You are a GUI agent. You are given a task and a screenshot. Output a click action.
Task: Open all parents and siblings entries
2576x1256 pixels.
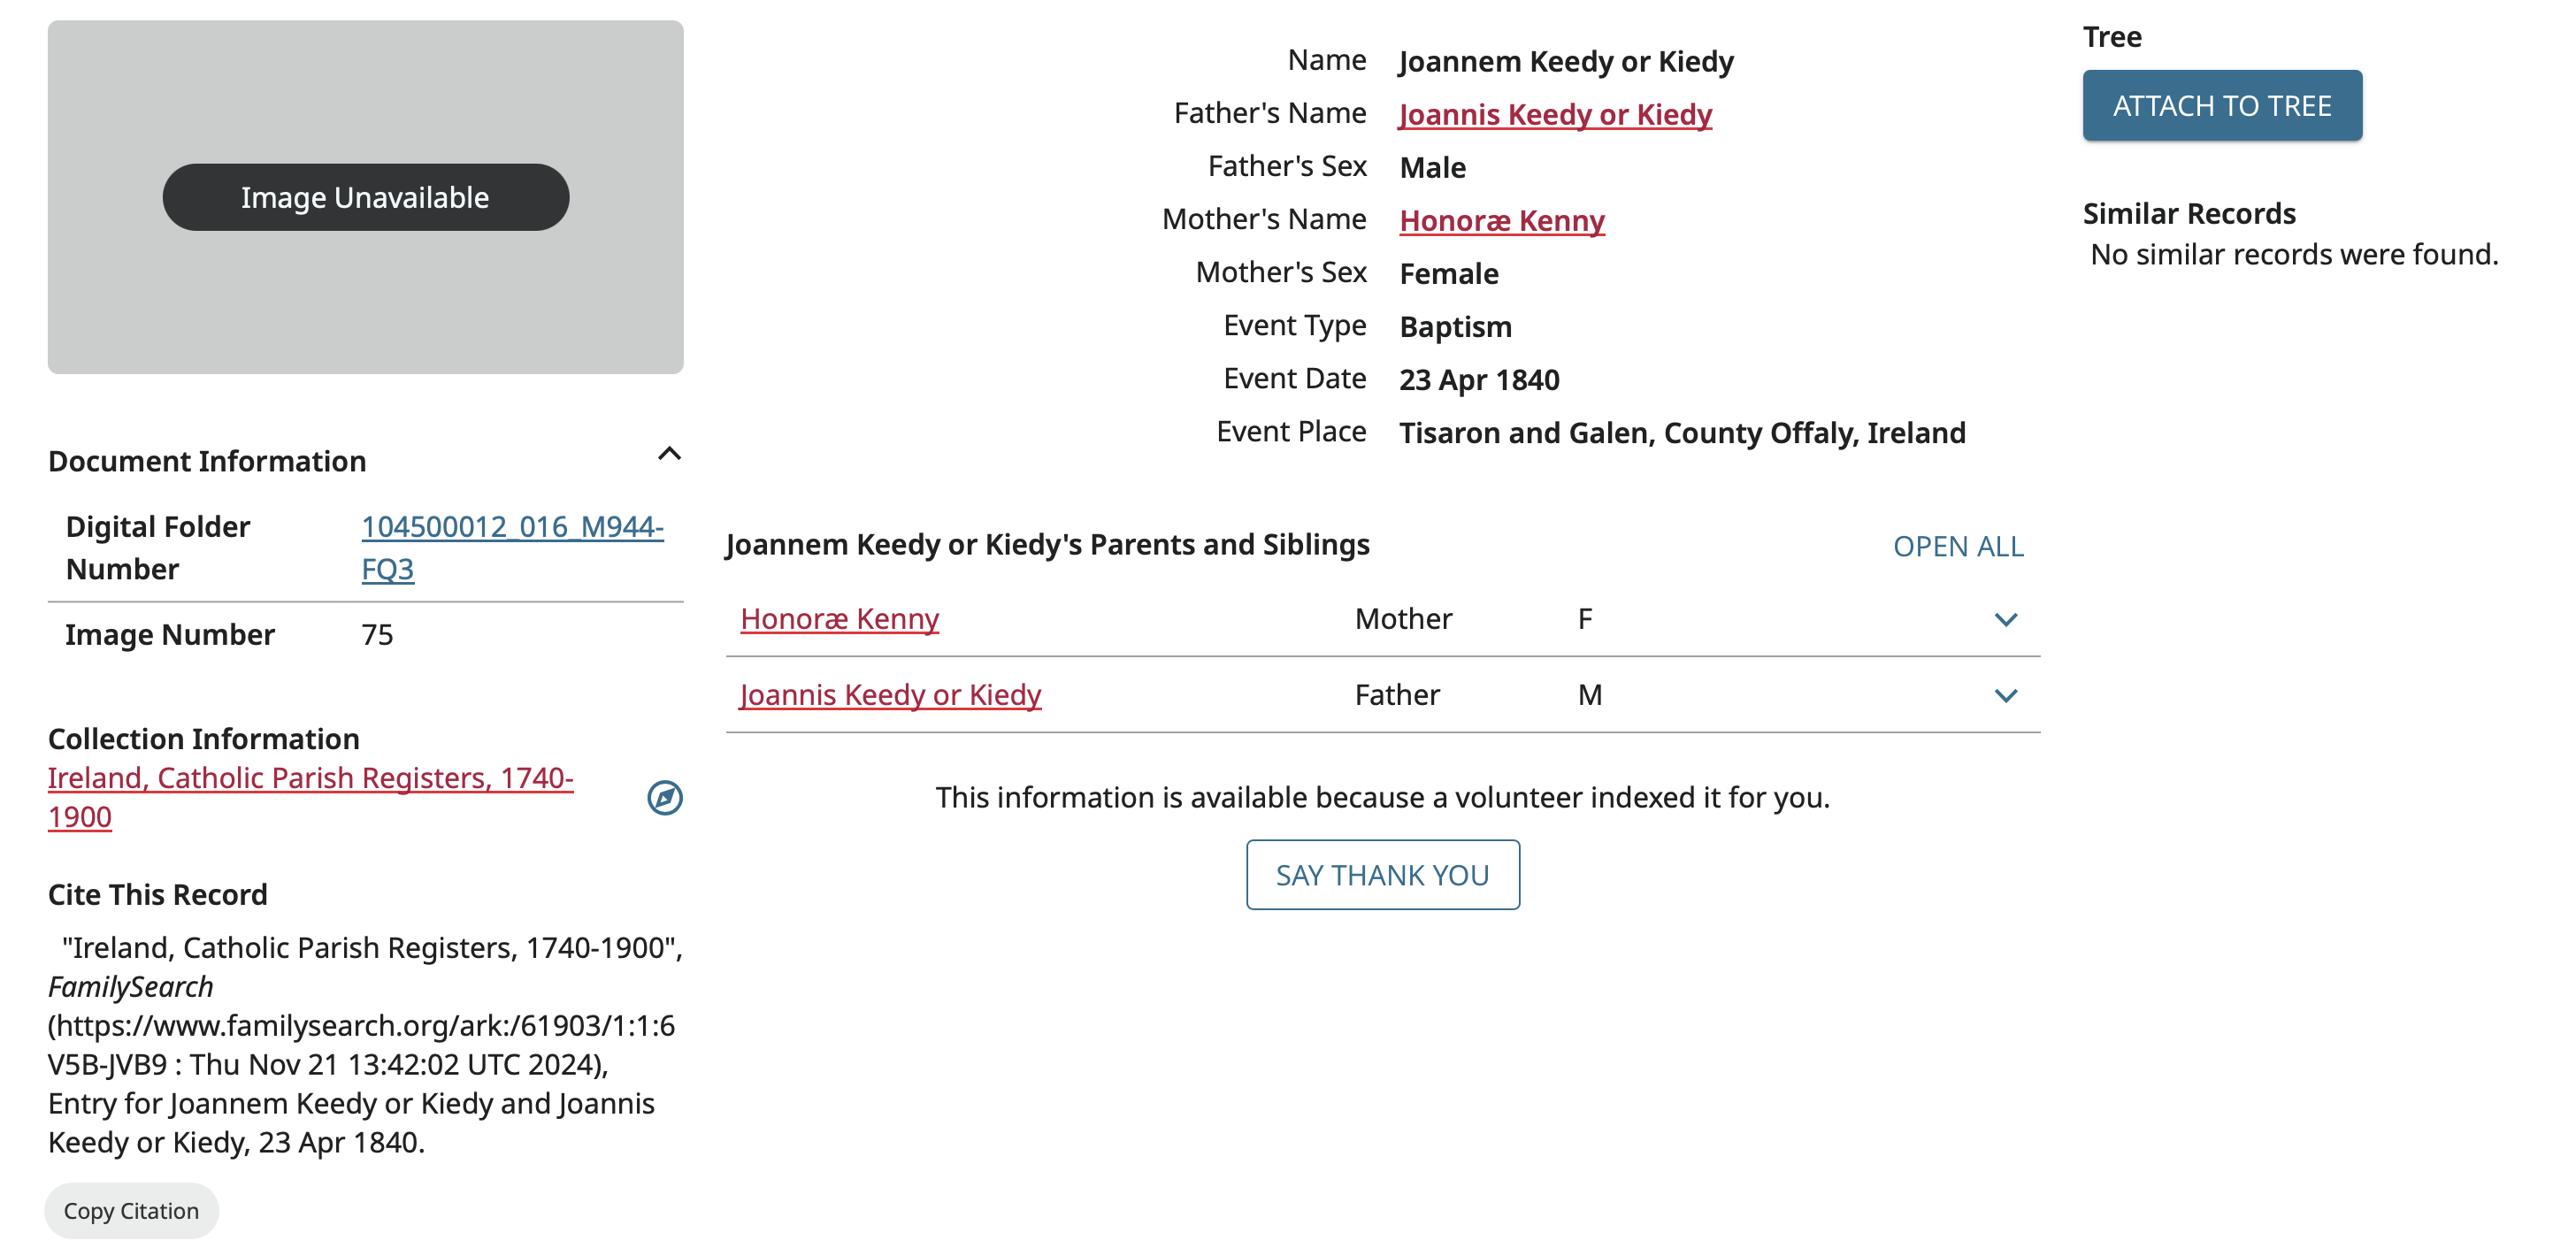[x=1957, y=546]
